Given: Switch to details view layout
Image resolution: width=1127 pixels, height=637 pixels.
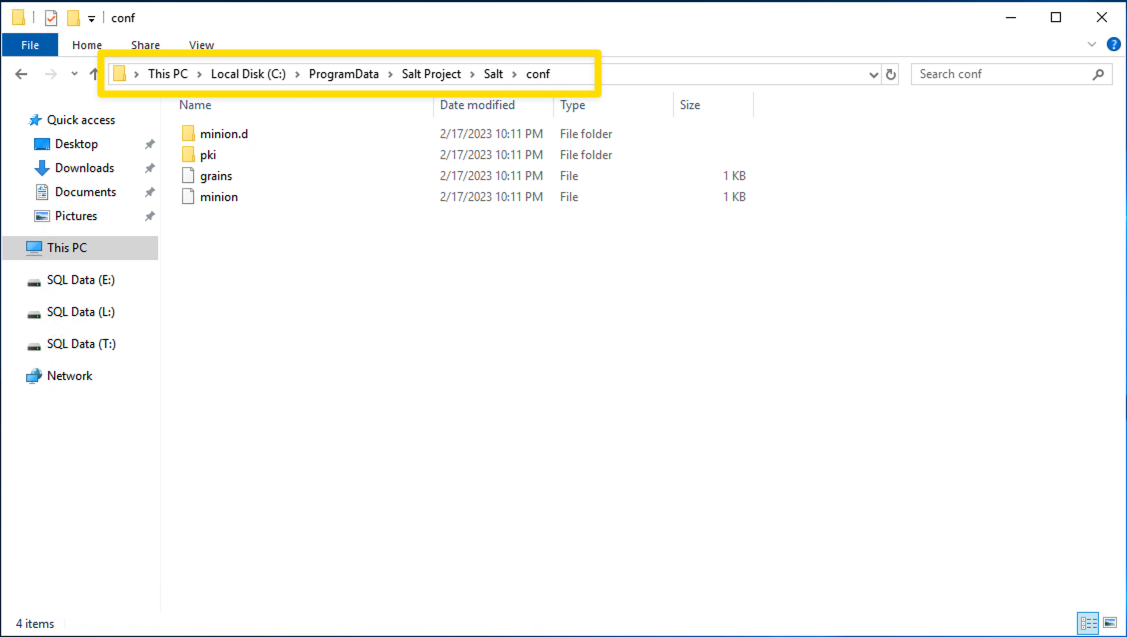Looking at the screenshot, I should 1088,623.
